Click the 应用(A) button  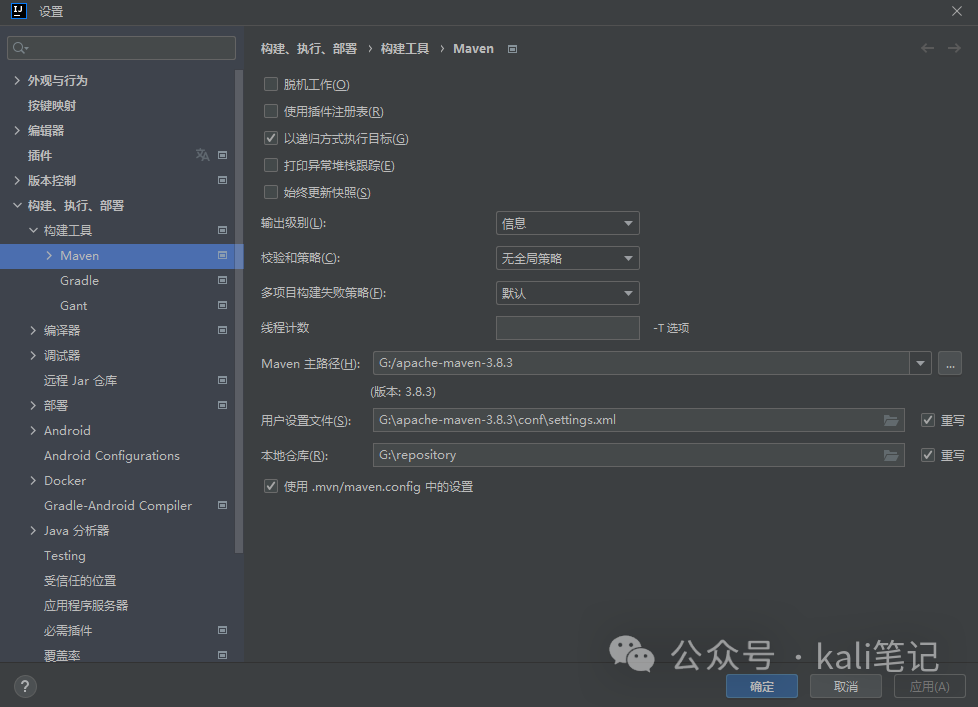click(930, 686)
